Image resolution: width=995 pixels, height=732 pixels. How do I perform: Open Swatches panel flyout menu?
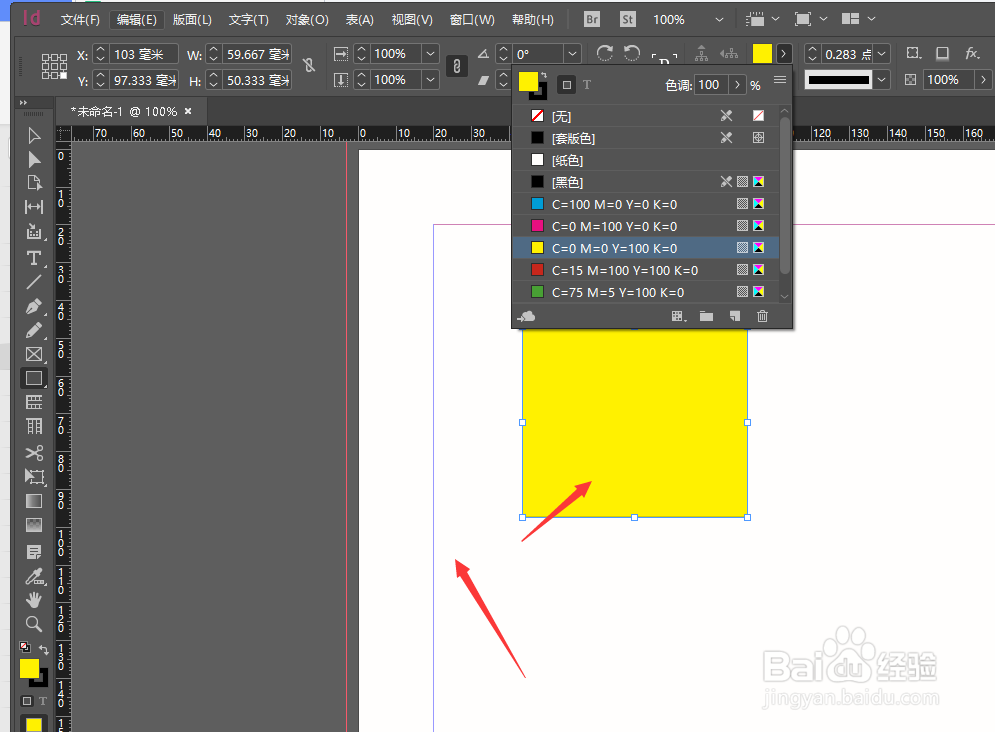(x=780, y=80)
